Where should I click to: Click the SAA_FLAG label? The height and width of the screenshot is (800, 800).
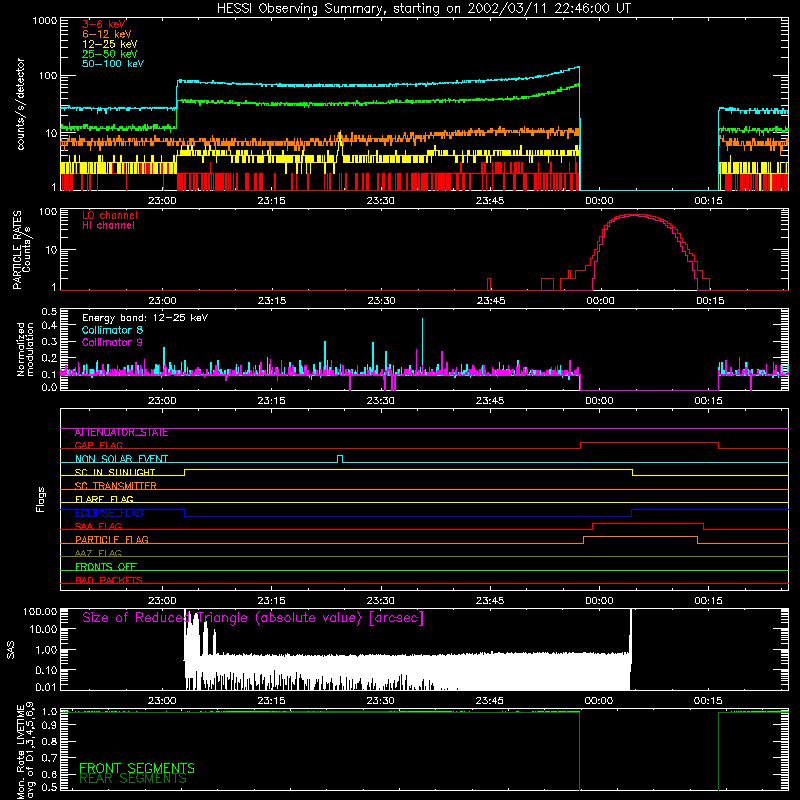[x=98, y=526]
